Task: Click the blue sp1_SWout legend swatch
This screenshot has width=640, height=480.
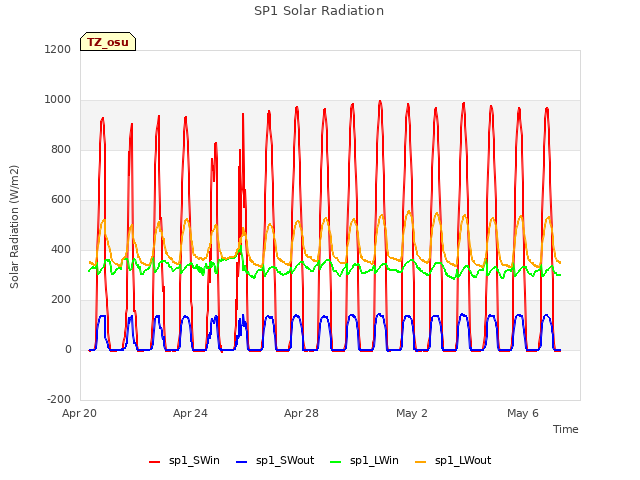Action: point(242,462)
